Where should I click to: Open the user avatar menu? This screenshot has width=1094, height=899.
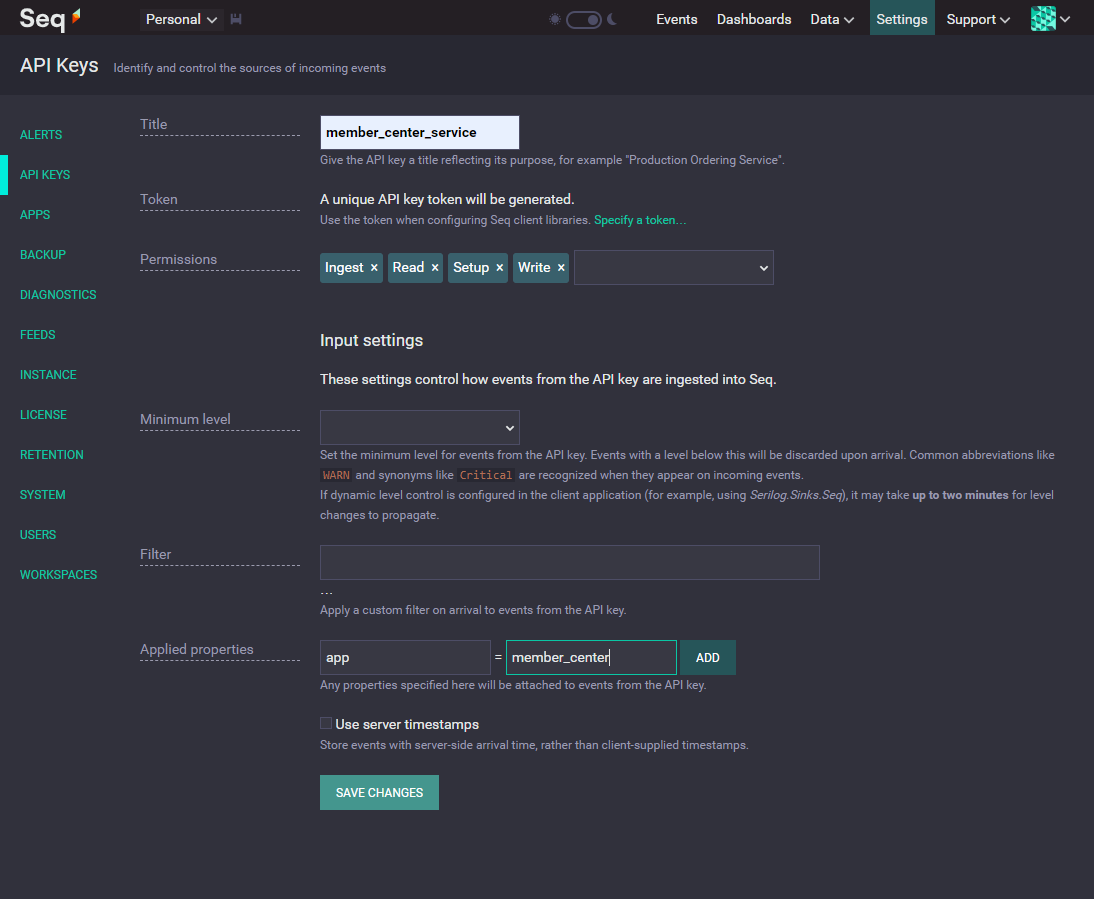tap(1050, 19)
